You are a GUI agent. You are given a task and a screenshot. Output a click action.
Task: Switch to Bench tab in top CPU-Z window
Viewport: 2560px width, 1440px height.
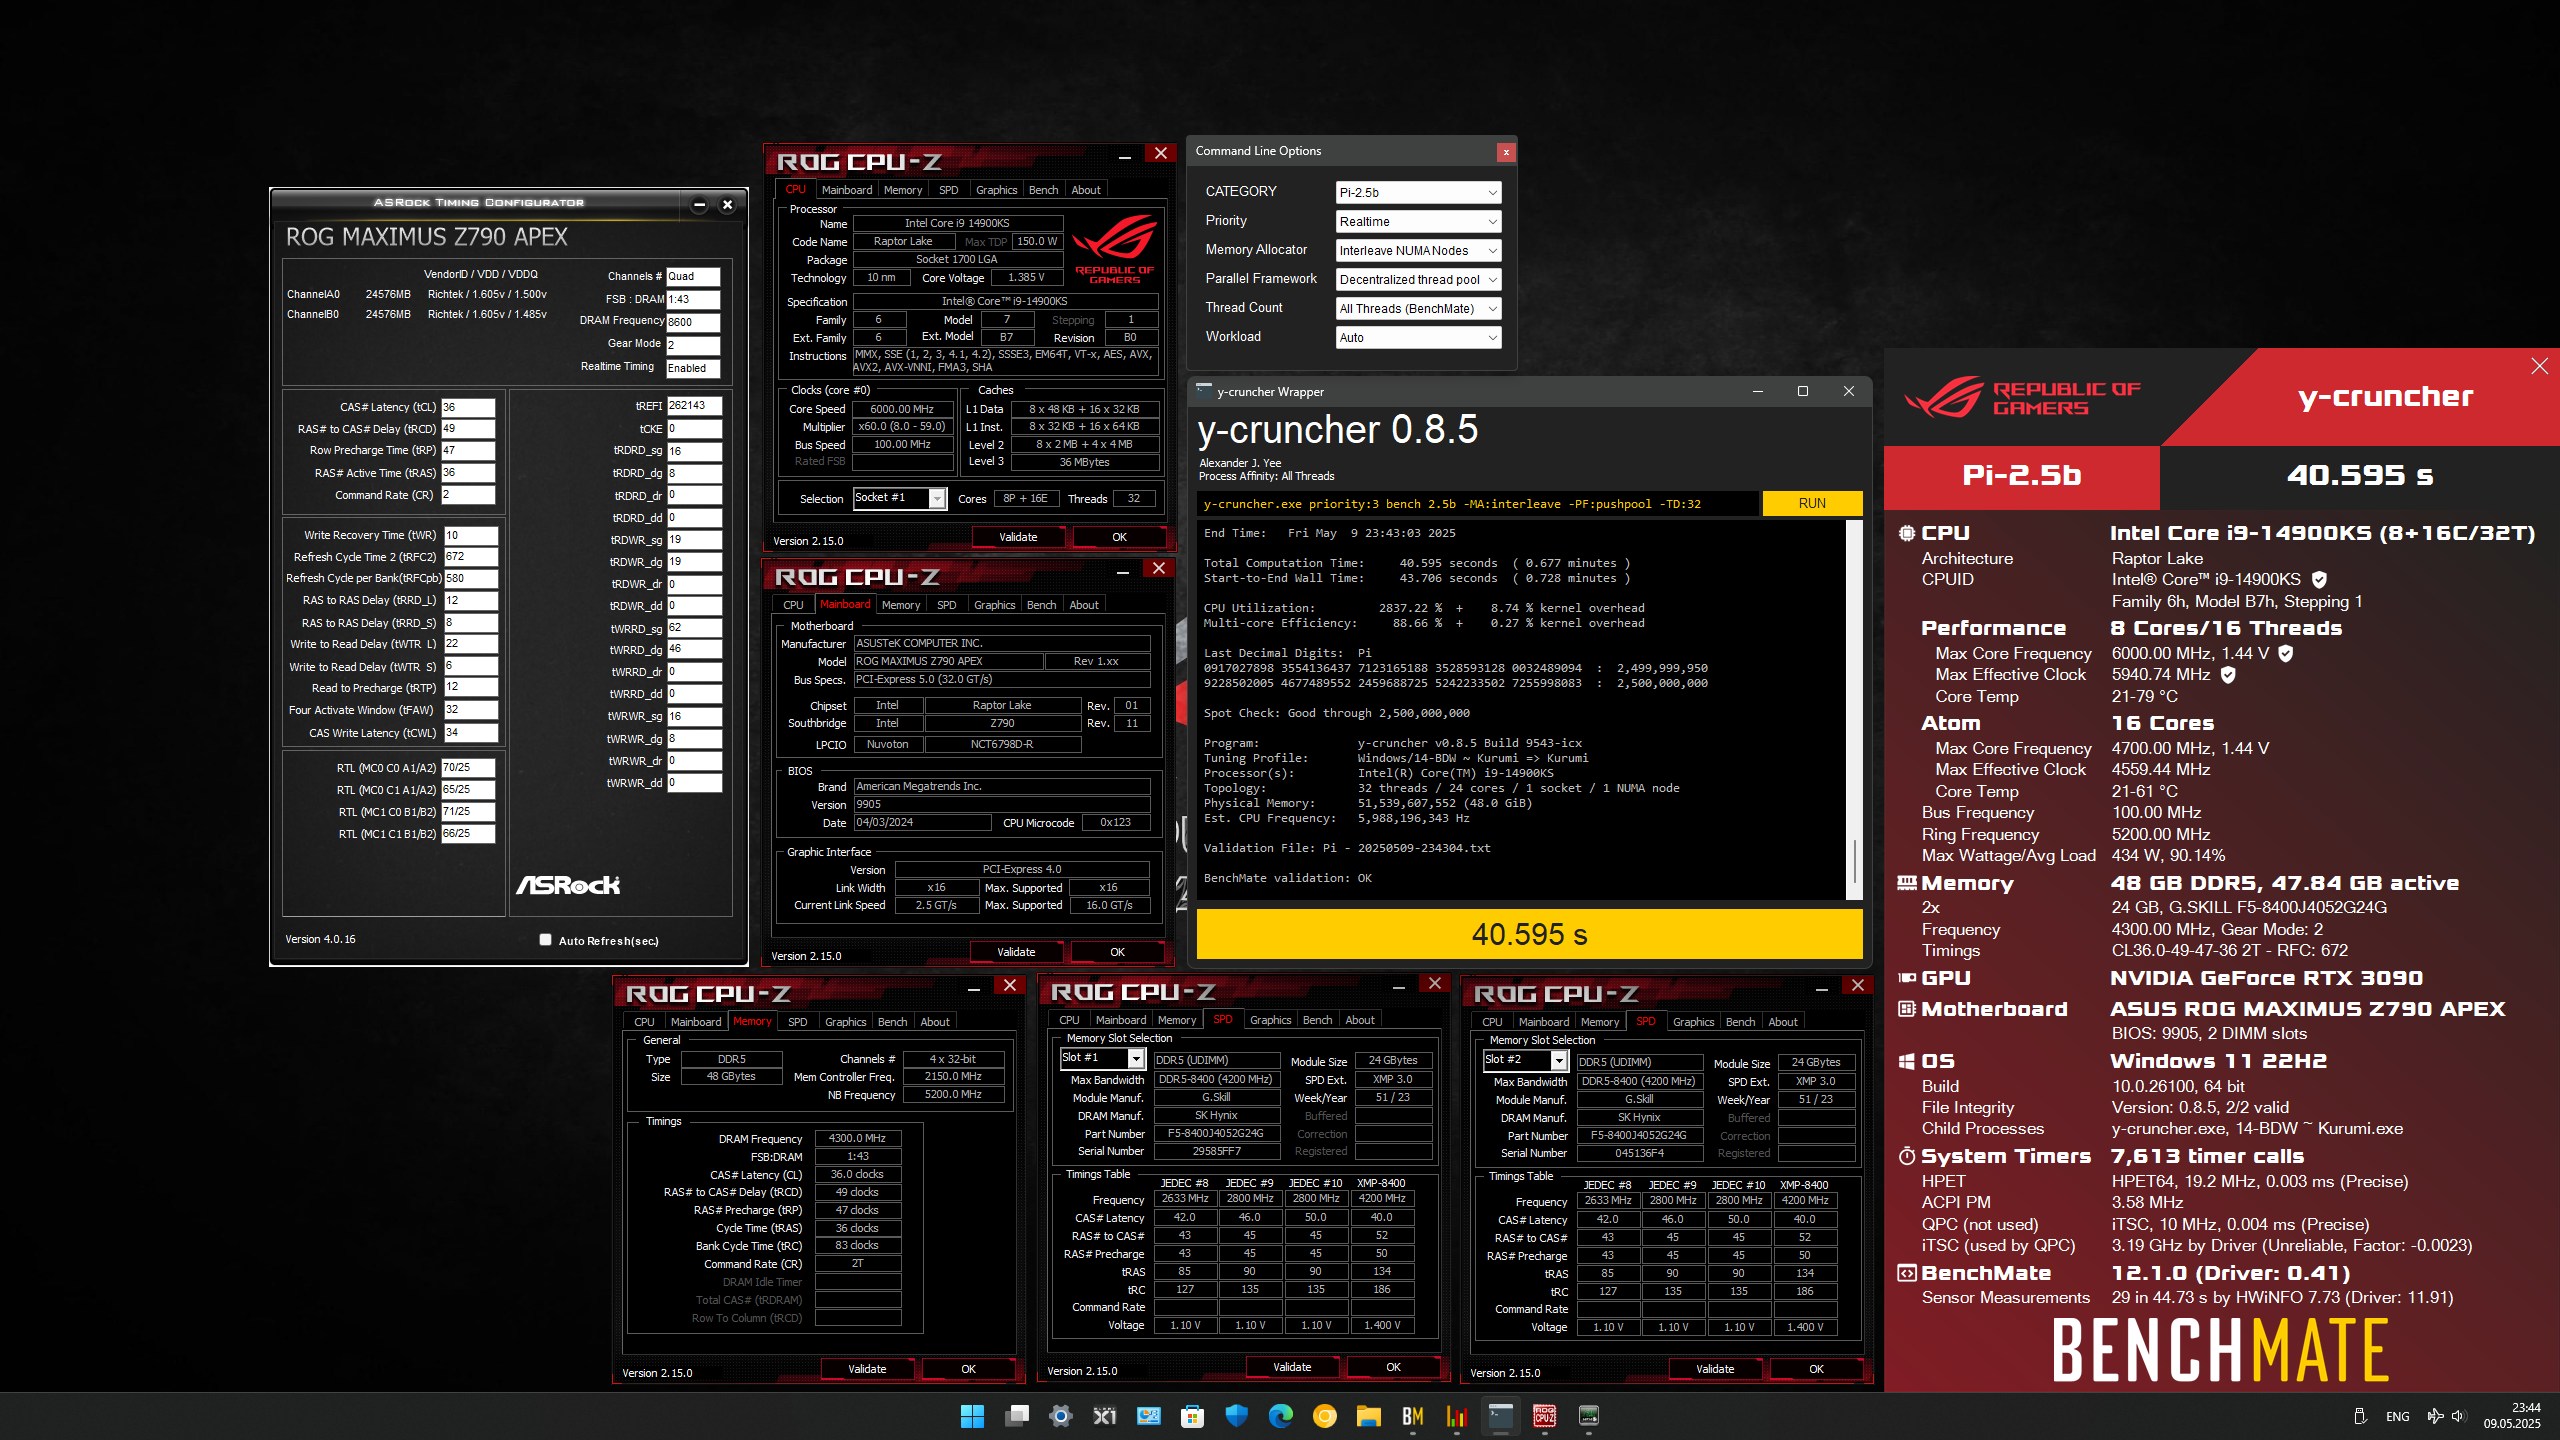(x=1043, y=190)
